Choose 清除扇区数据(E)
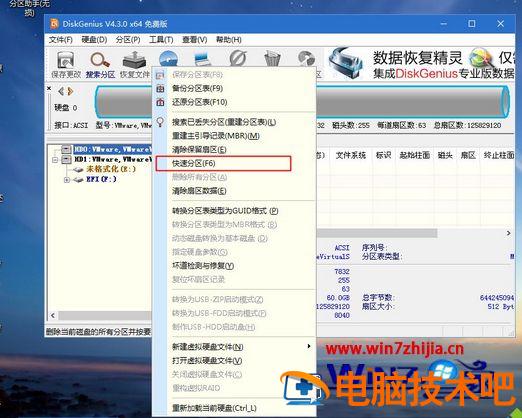Viewport: 522px width, 418px height. point(234,191)
